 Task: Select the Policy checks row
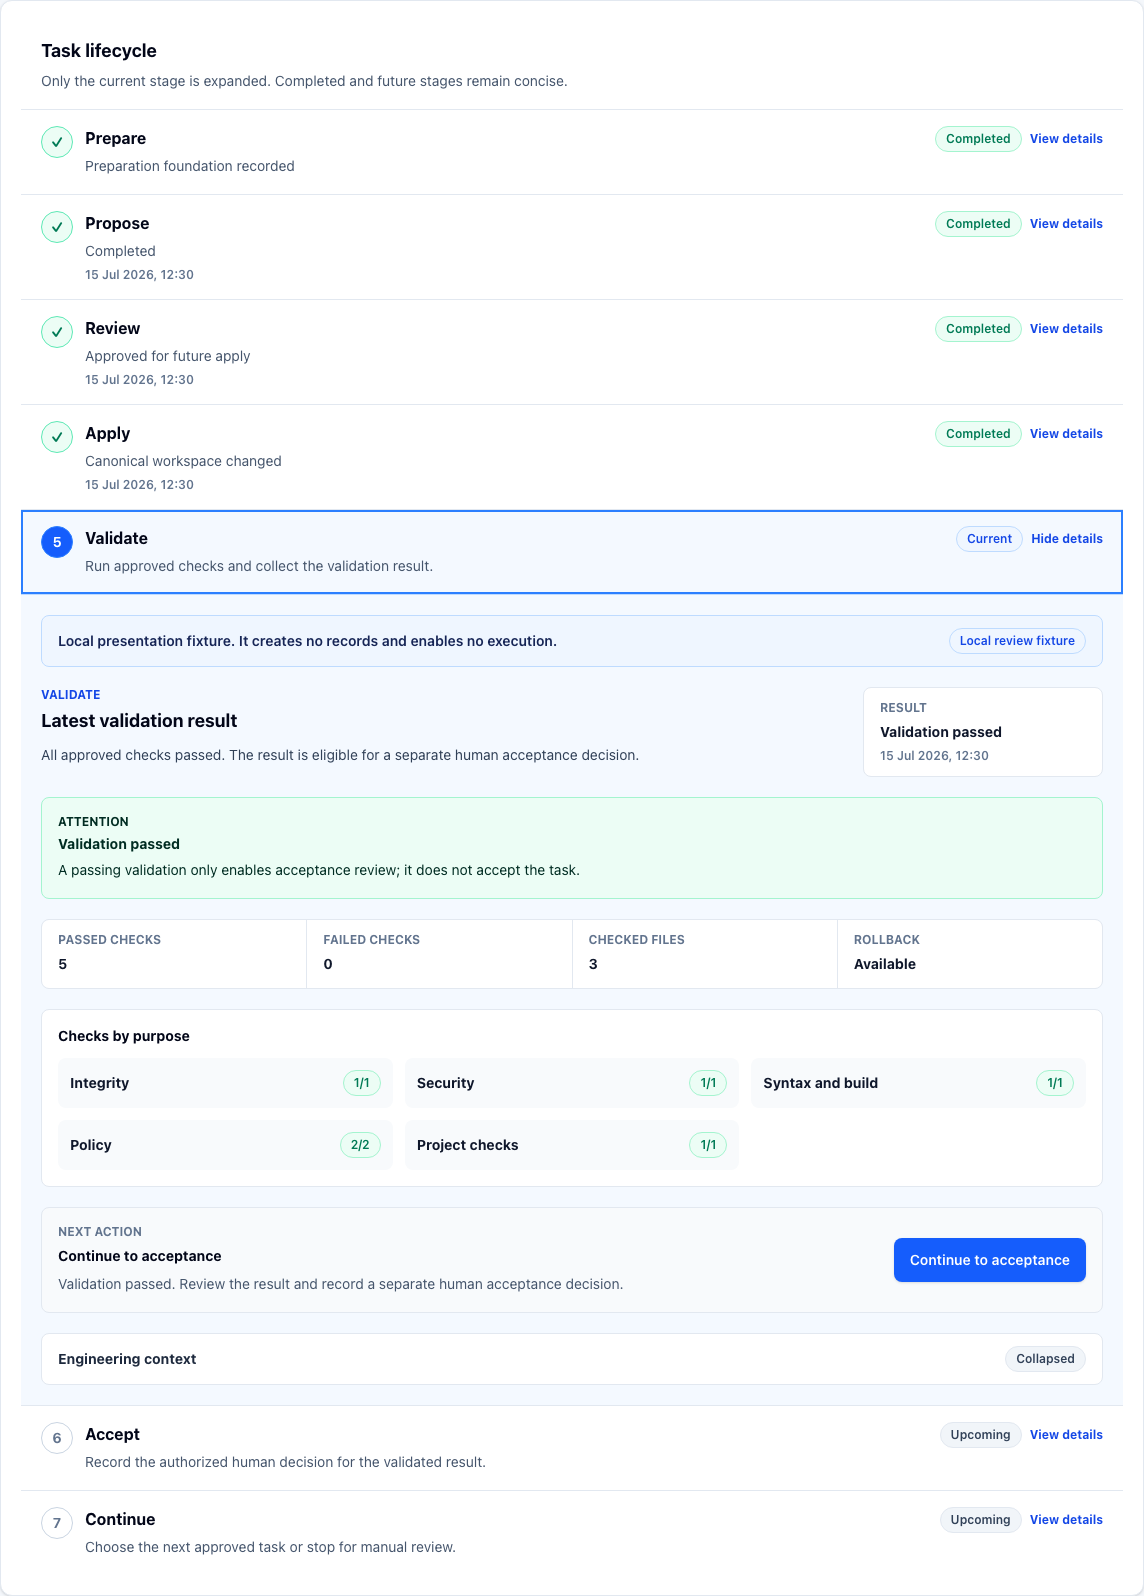pyautogui.click(x=225, y=1145)
